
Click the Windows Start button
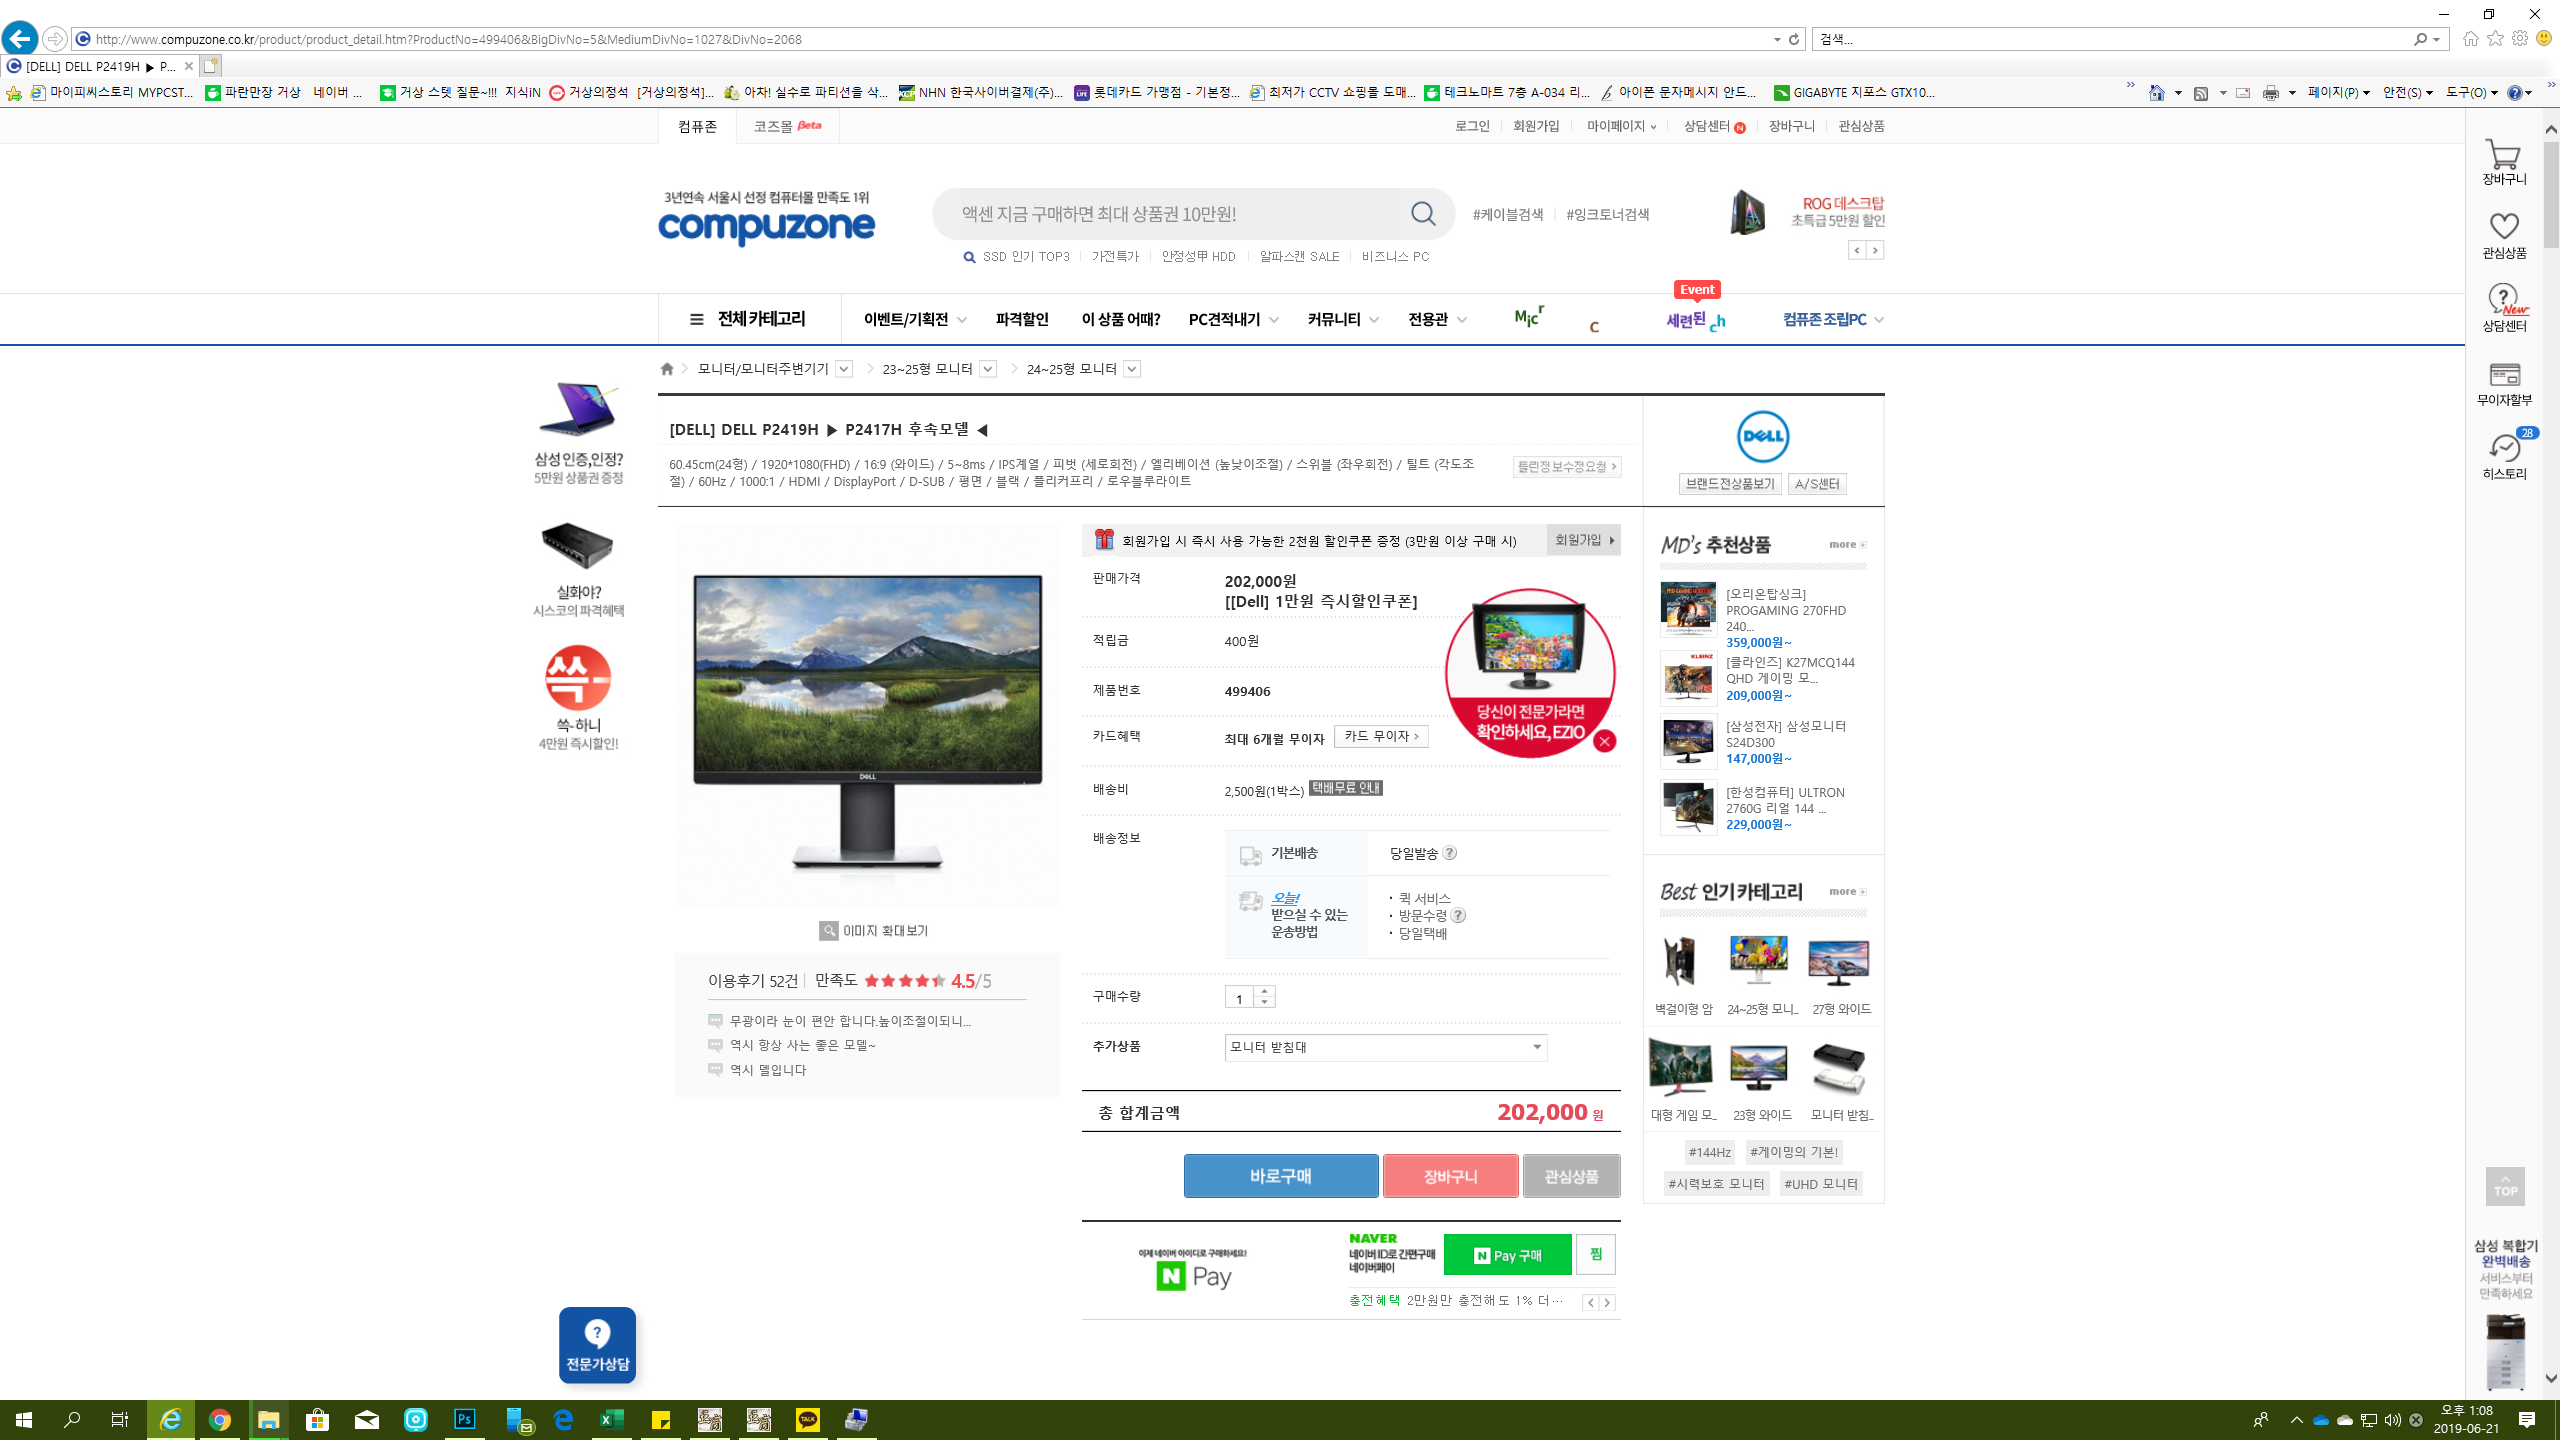pyautogui.click(x=24, y=1419)
